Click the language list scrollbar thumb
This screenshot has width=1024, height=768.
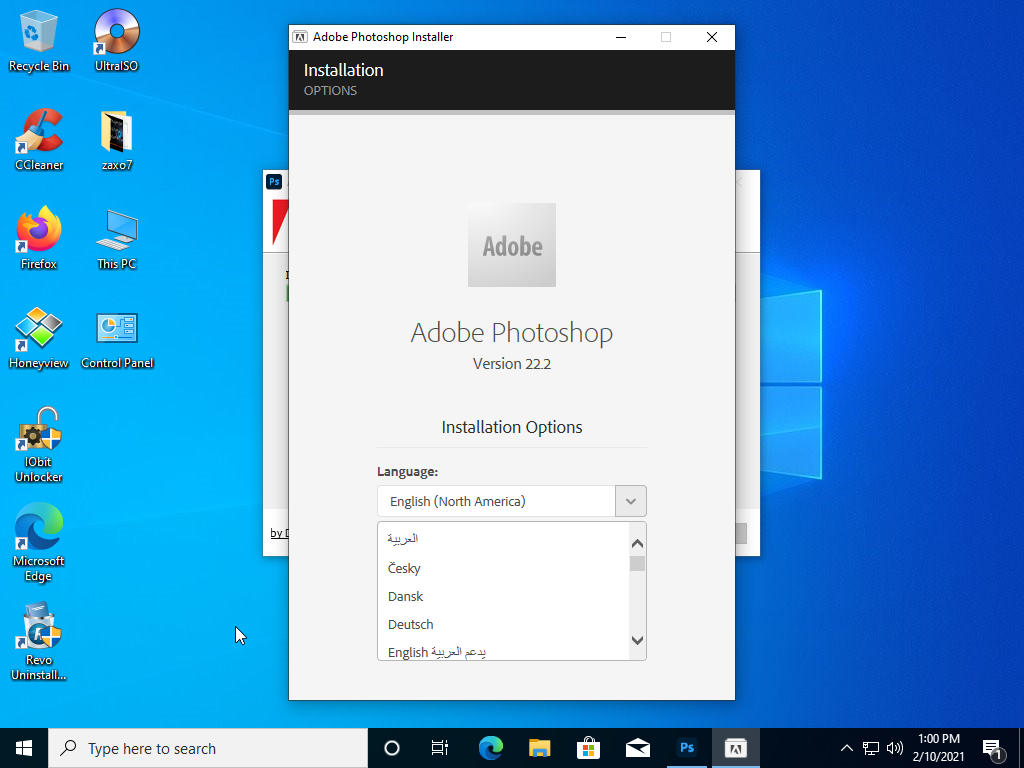click(x=637, y=563)
